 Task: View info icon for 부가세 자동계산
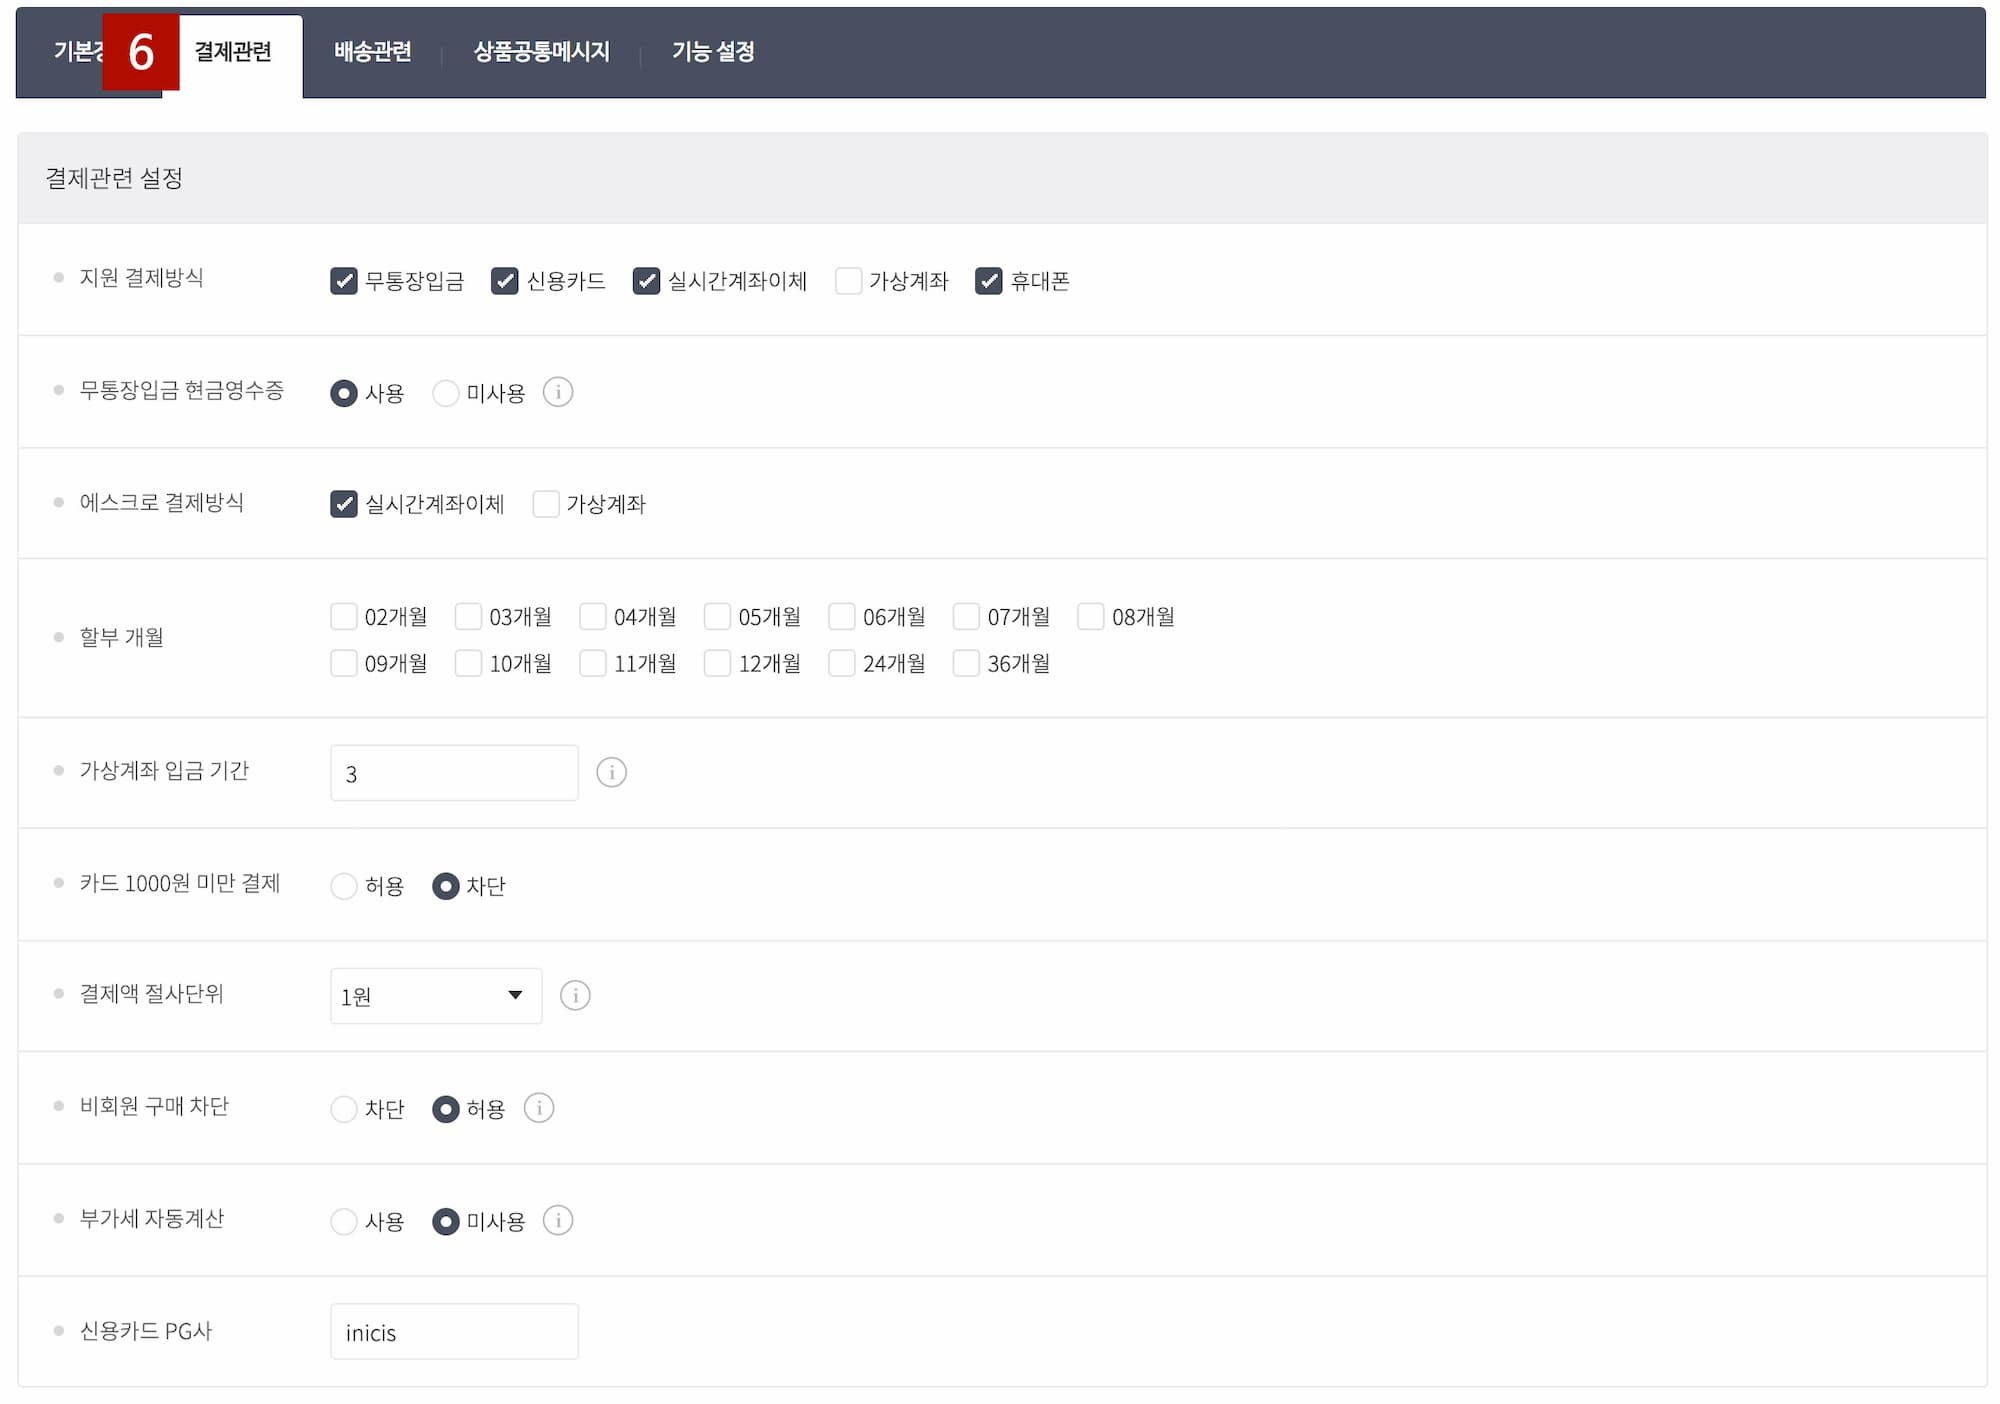tap(558, 1220)
